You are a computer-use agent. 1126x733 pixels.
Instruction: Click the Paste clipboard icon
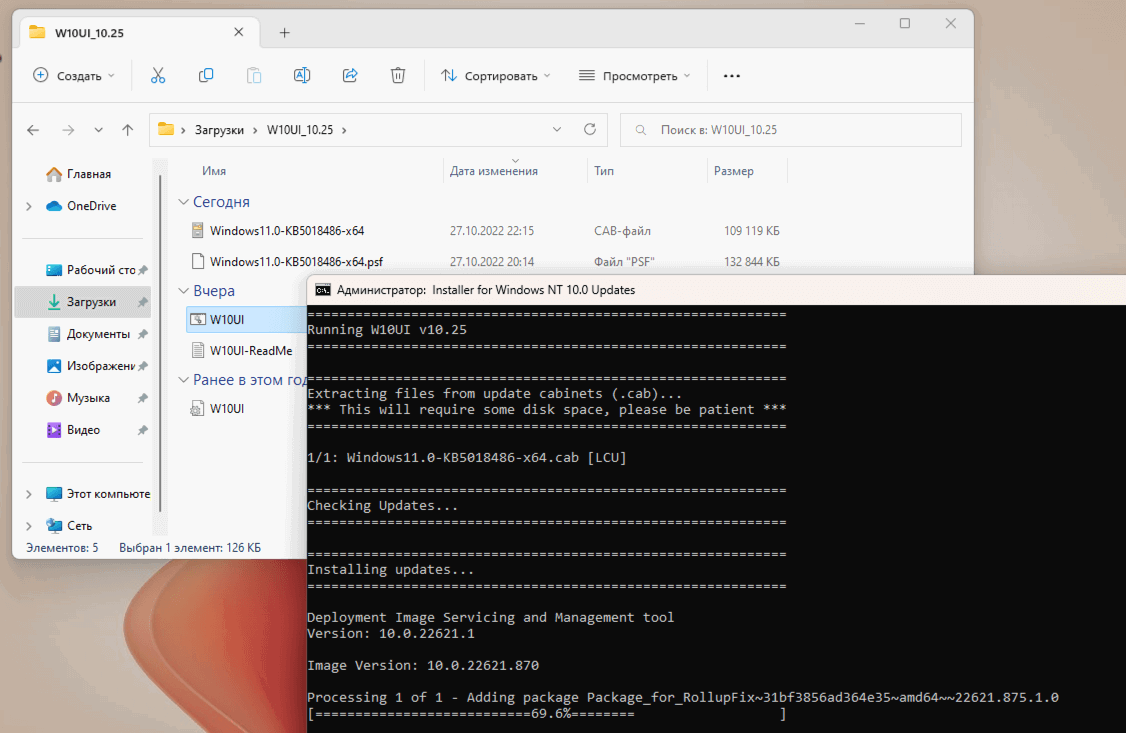(x=253, y=75)
